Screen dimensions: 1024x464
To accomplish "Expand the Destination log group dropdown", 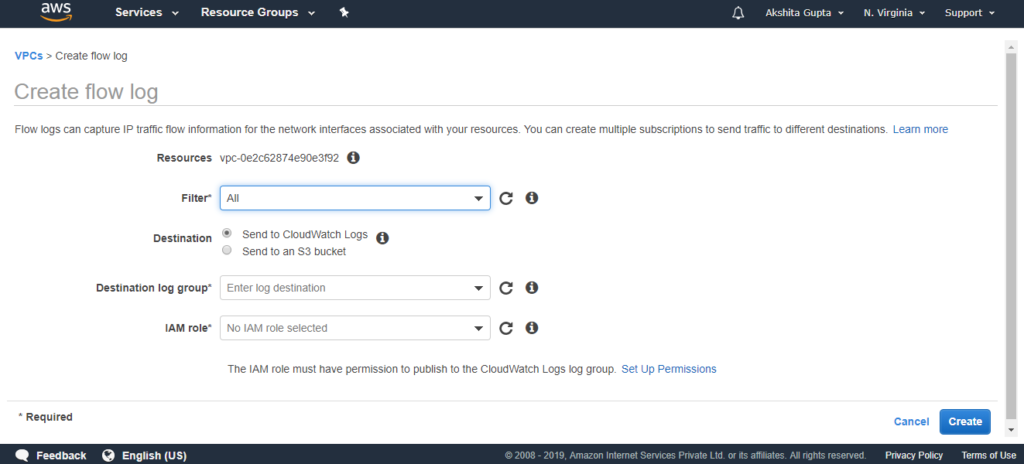I will pyautogui.click(x=355, y=288).
